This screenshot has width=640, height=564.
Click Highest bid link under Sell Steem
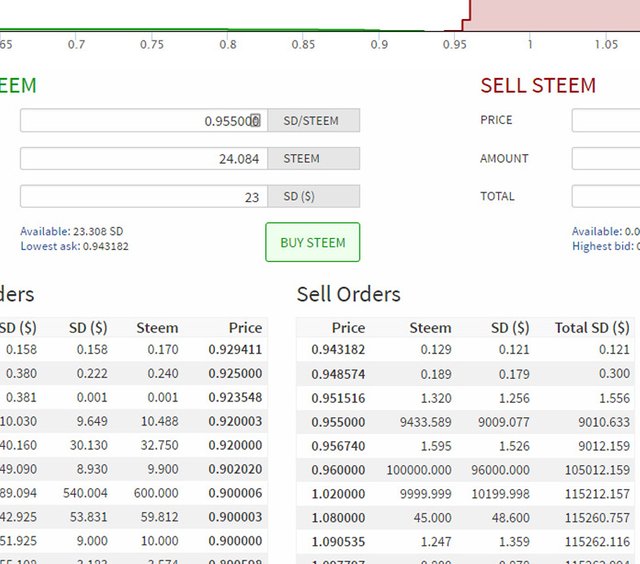click(x=606, y=246)
